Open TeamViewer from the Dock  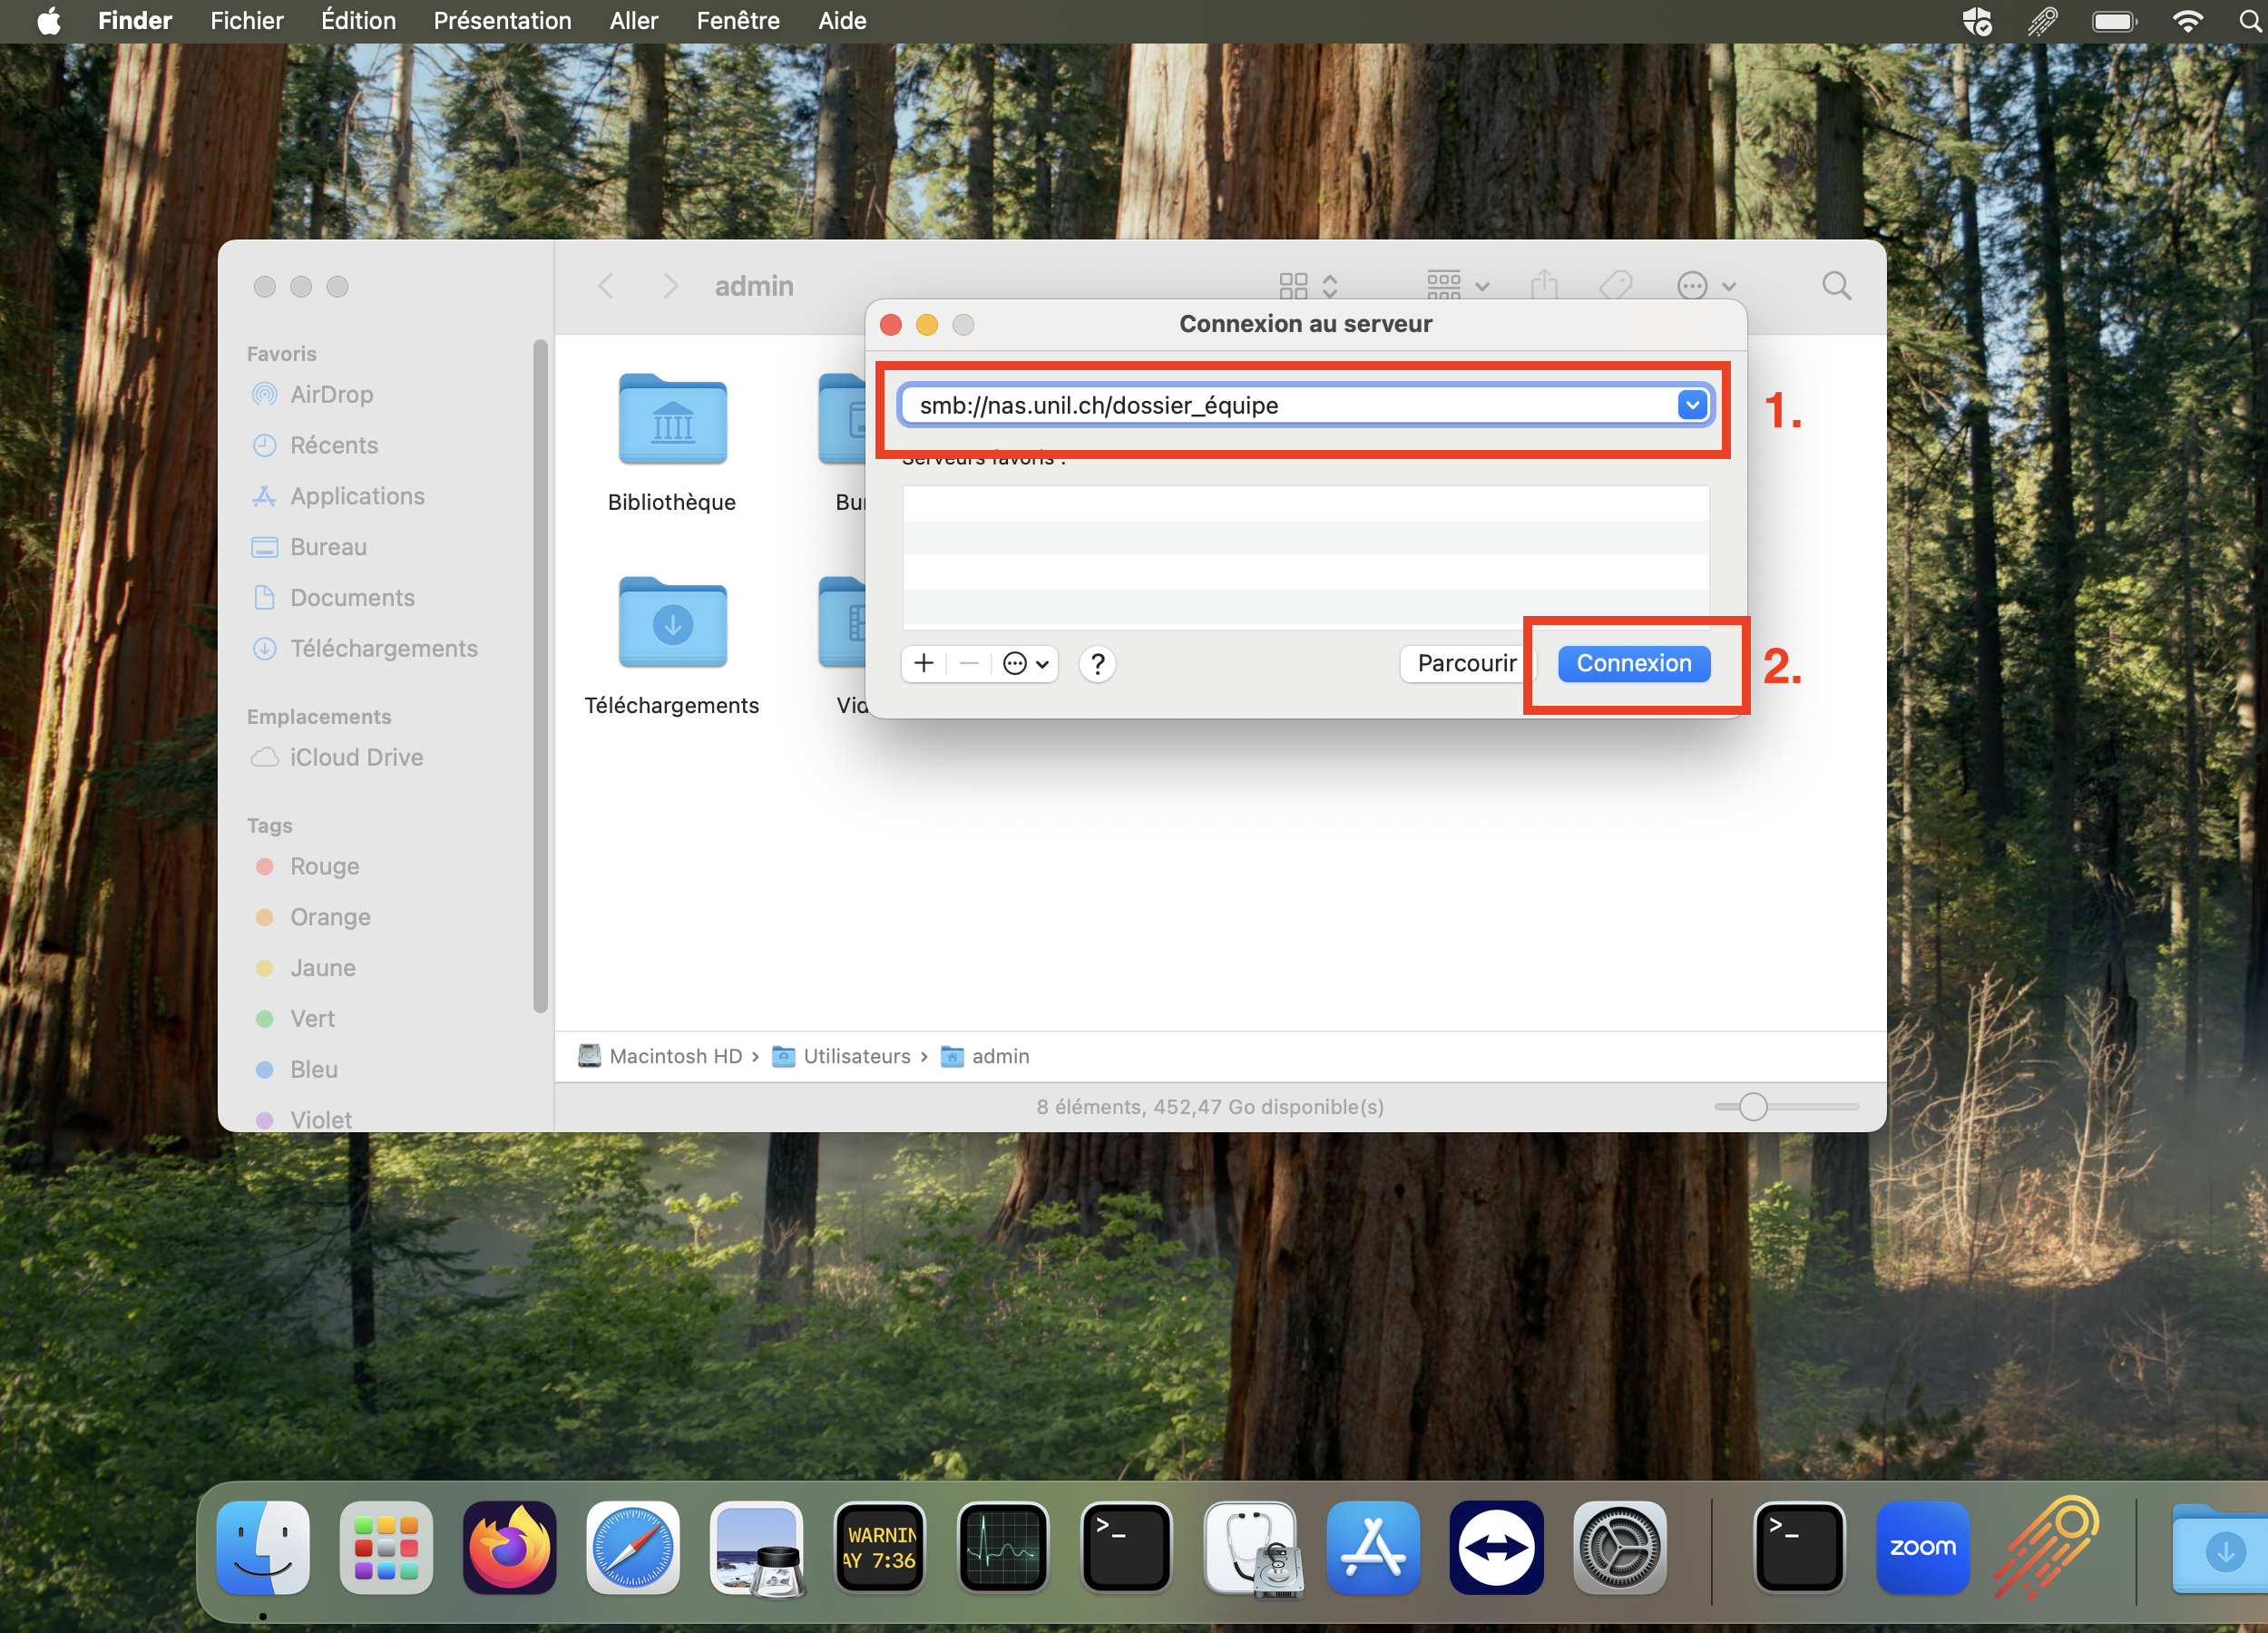[1496, 1547]
